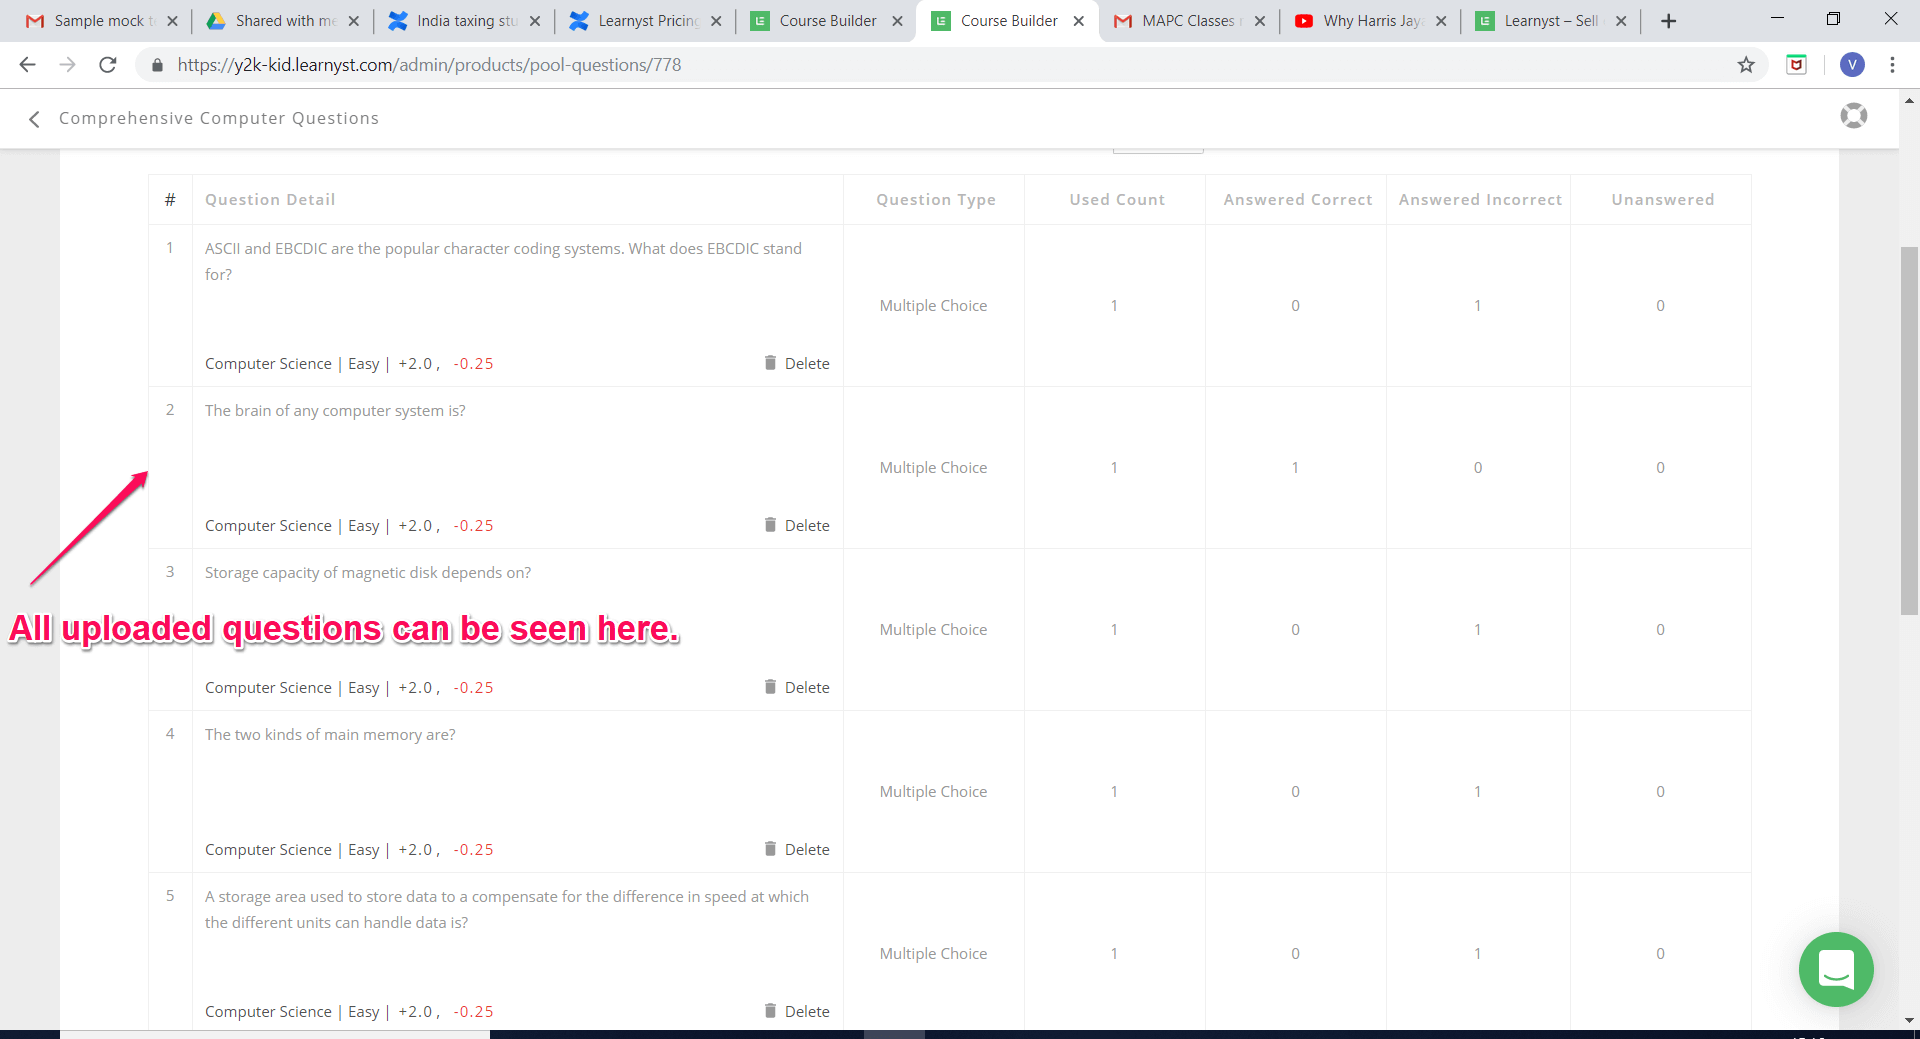Open the help widget icon top right
The height and width of the screenshot is (1039, 1920).
pos(1855,115)
